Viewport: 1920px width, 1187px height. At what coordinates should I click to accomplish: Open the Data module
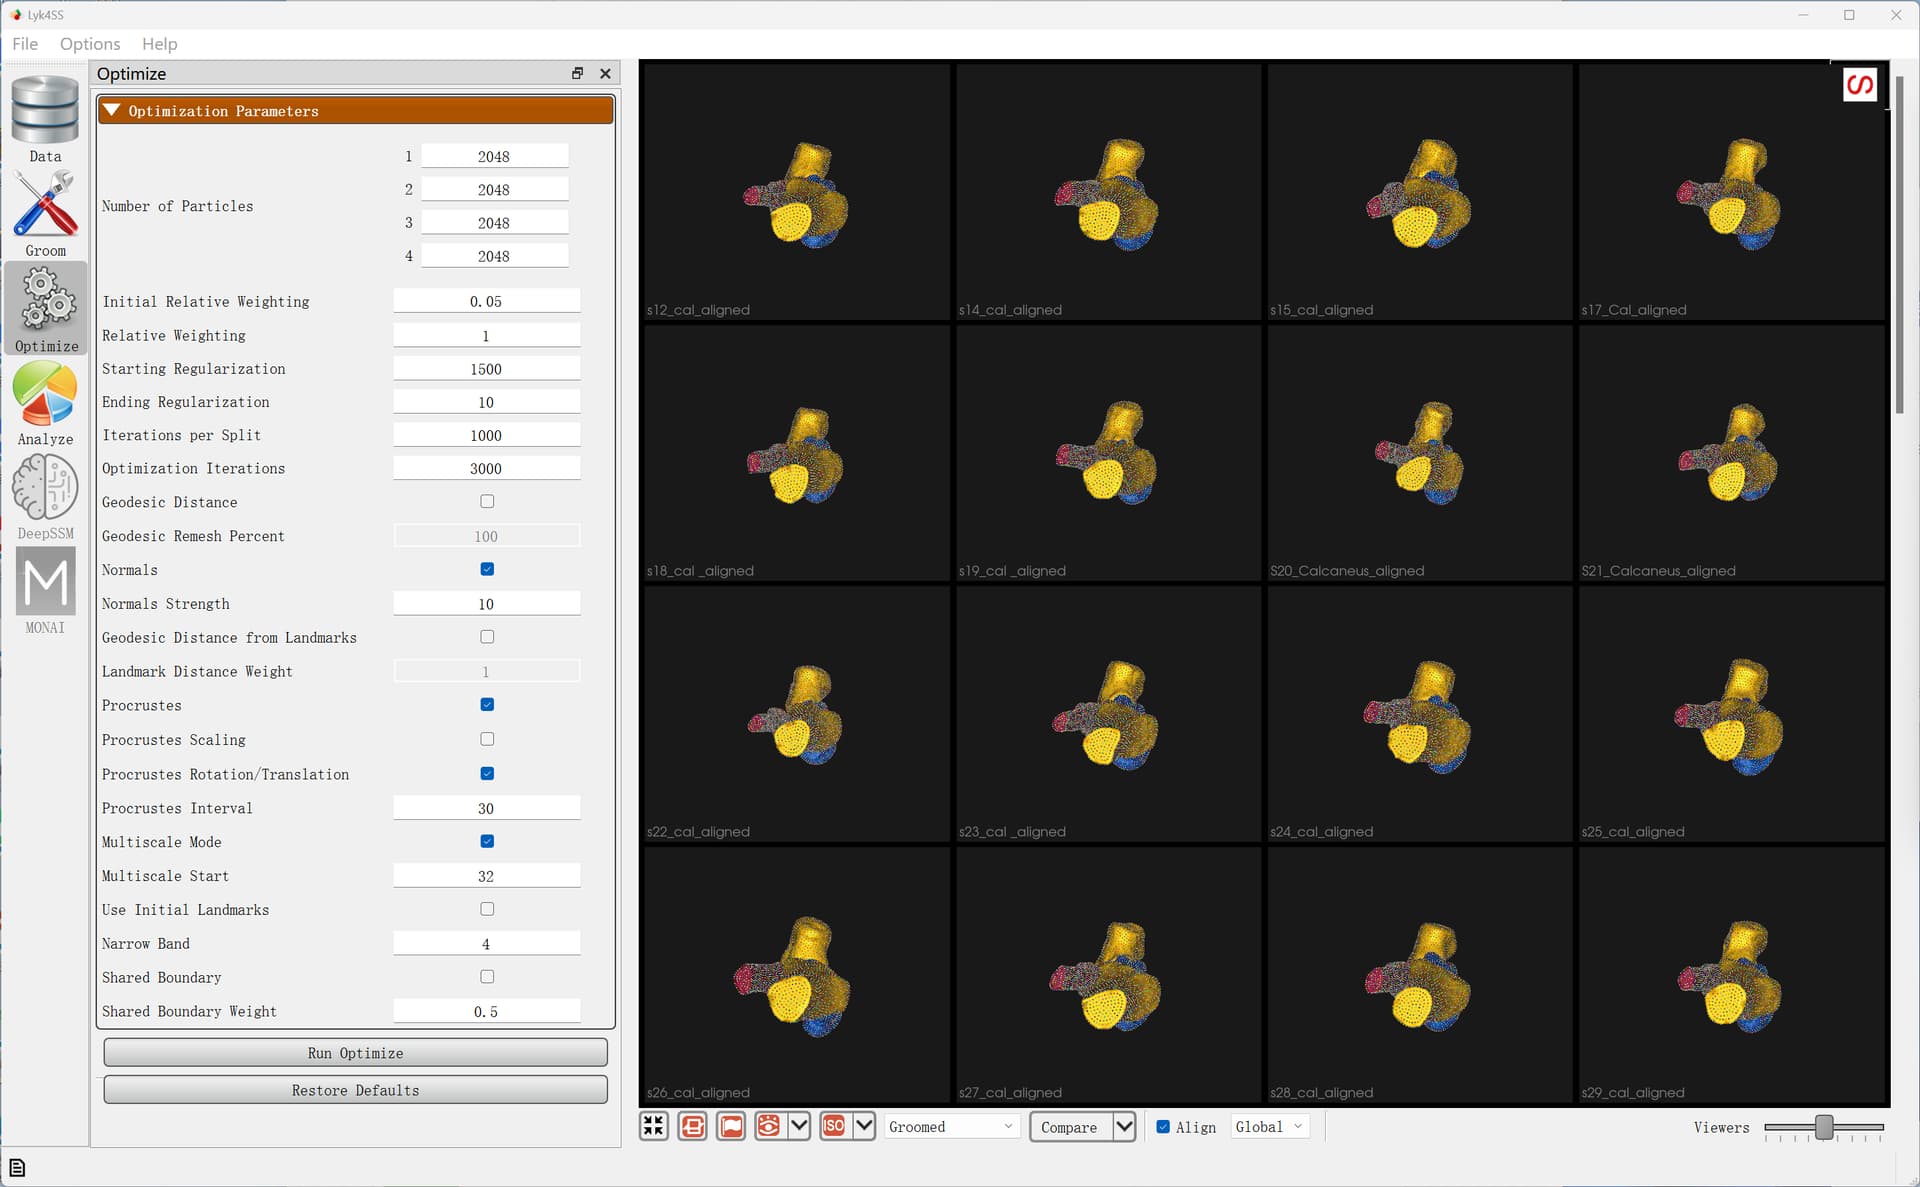click(x=45, y=118)
